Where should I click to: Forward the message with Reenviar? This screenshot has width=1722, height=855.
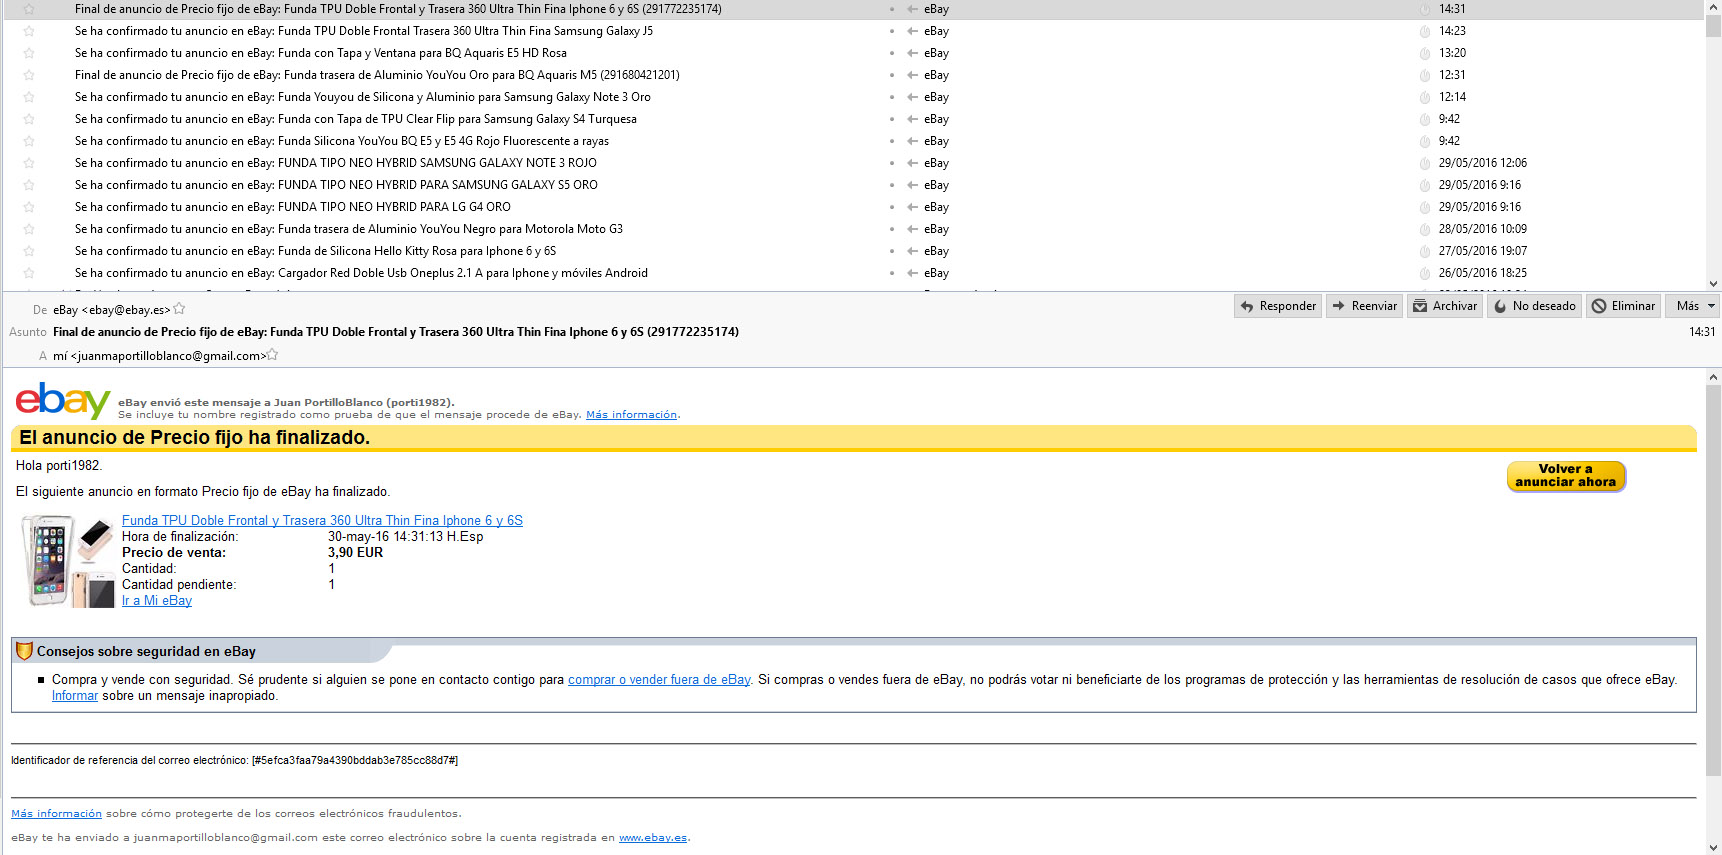click(1365, 306)
